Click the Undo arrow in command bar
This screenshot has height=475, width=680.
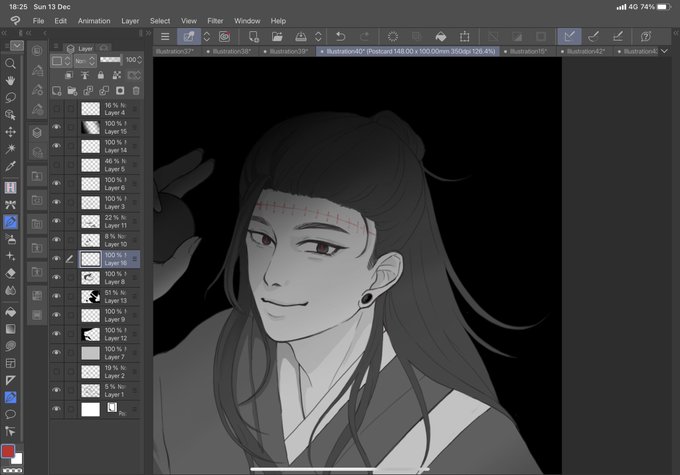tap(341, 37)
